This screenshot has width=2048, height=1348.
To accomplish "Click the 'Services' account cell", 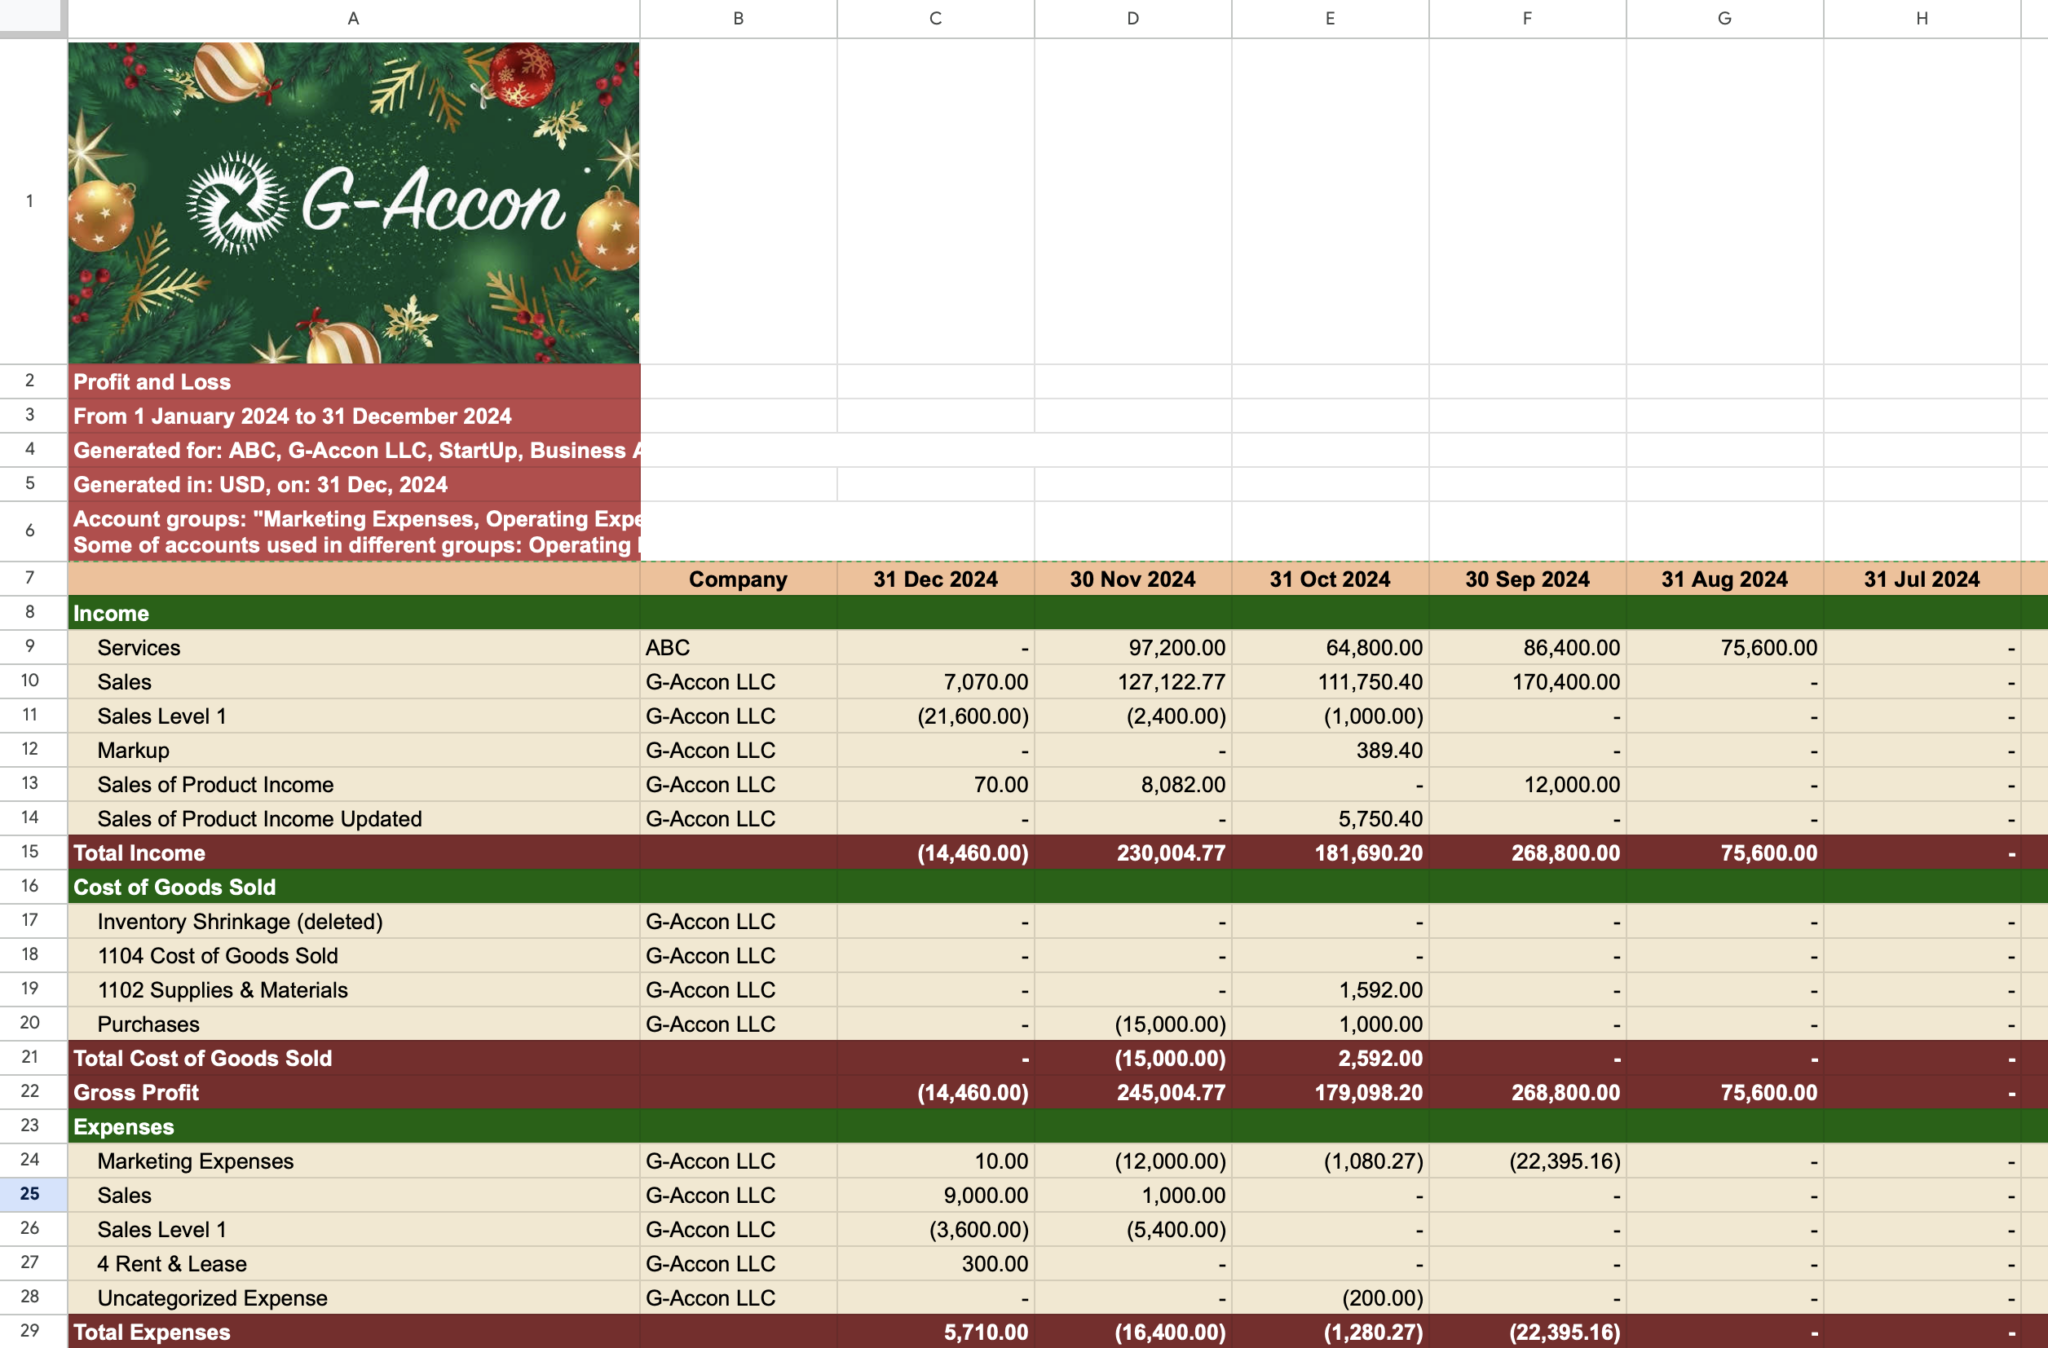I will tap(354, 647).
